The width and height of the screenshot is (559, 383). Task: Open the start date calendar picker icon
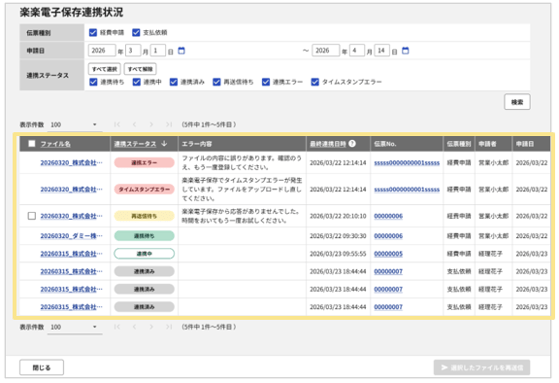click(x=181, y=51)
